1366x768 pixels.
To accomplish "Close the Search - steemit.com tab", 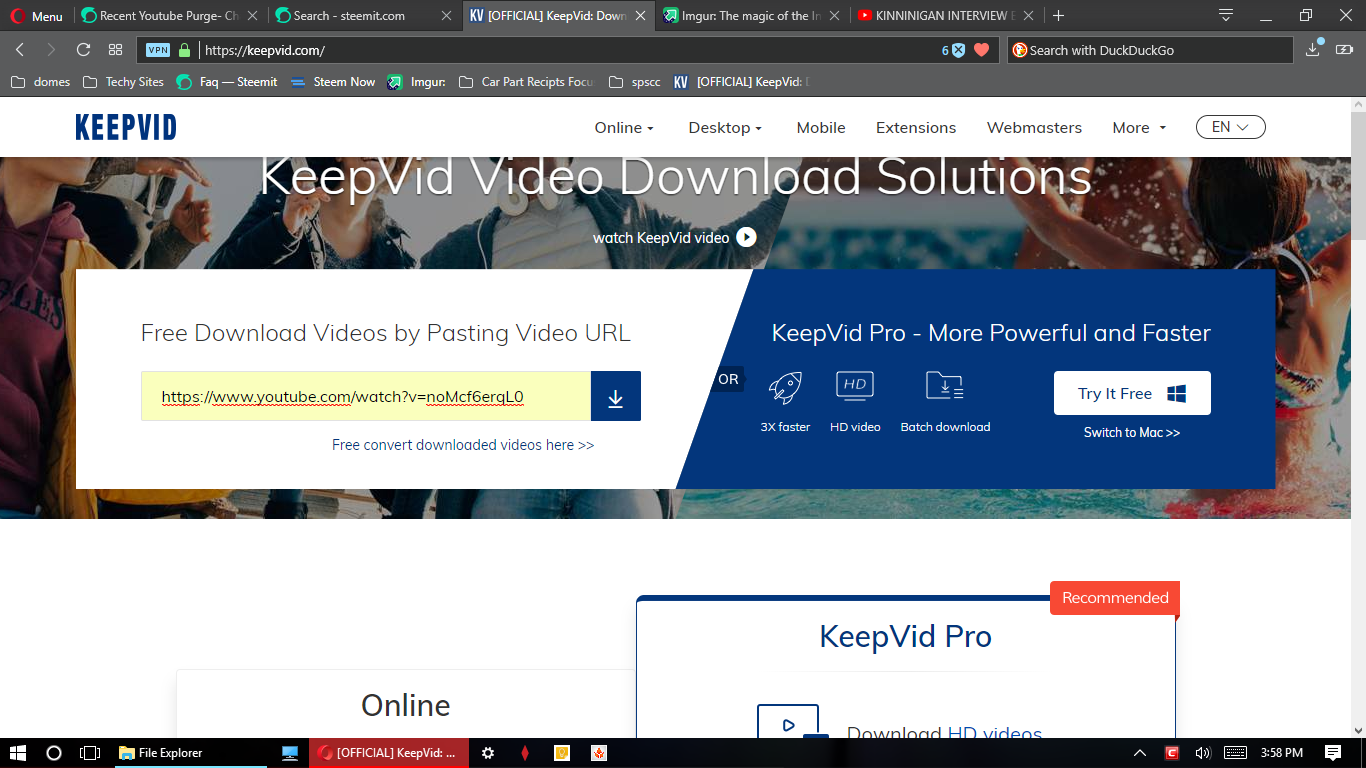I will [447, 16].
